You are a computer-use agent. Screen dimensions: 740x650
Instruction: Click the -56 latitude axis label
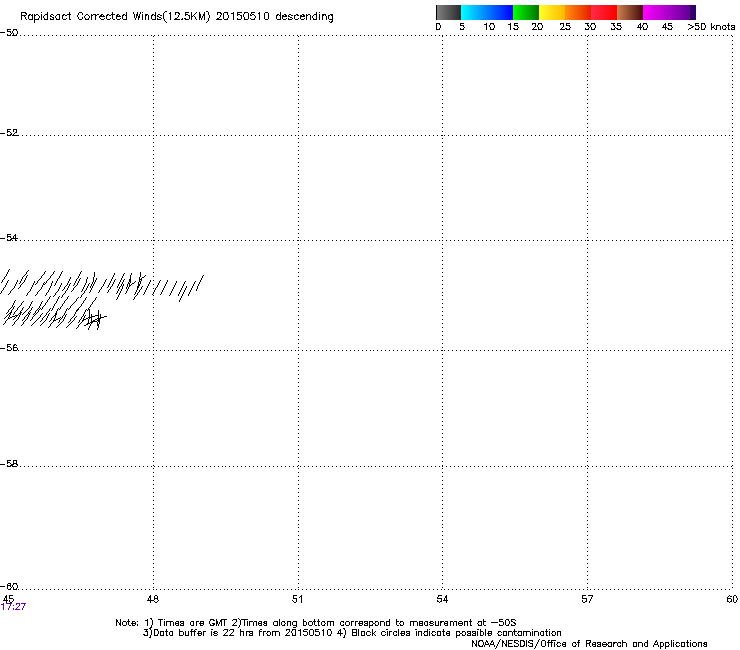point(9,347)
